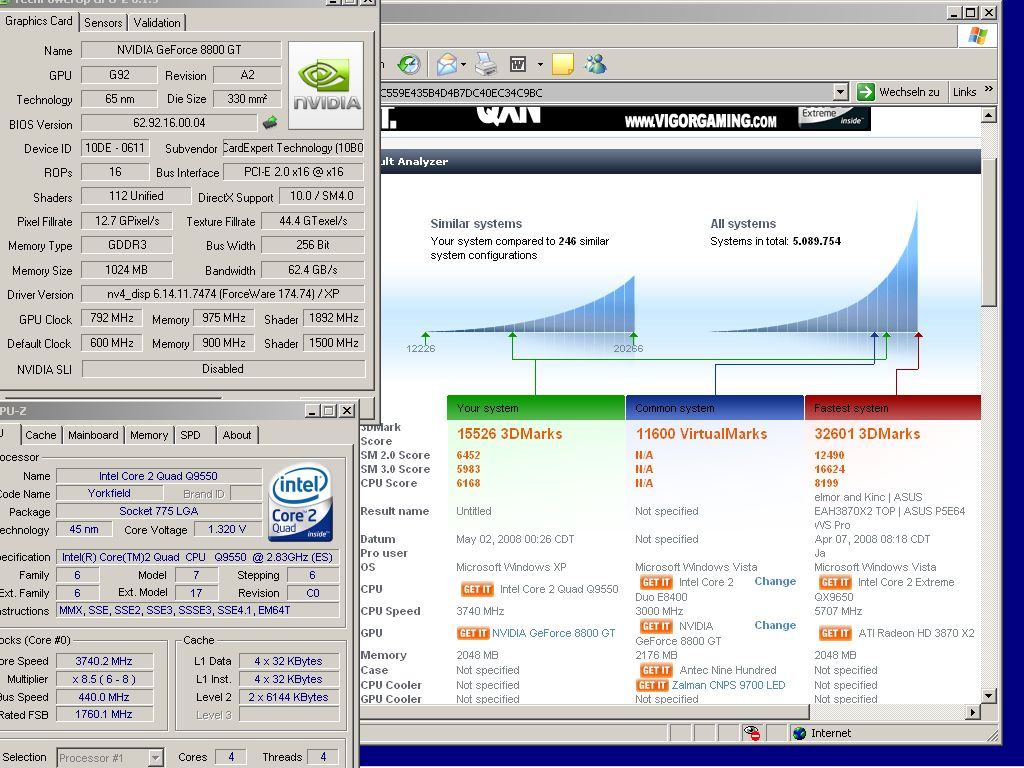1024x768 pixels.
Task: Click the Links toolbar label
Action: [x=964, y=92]
